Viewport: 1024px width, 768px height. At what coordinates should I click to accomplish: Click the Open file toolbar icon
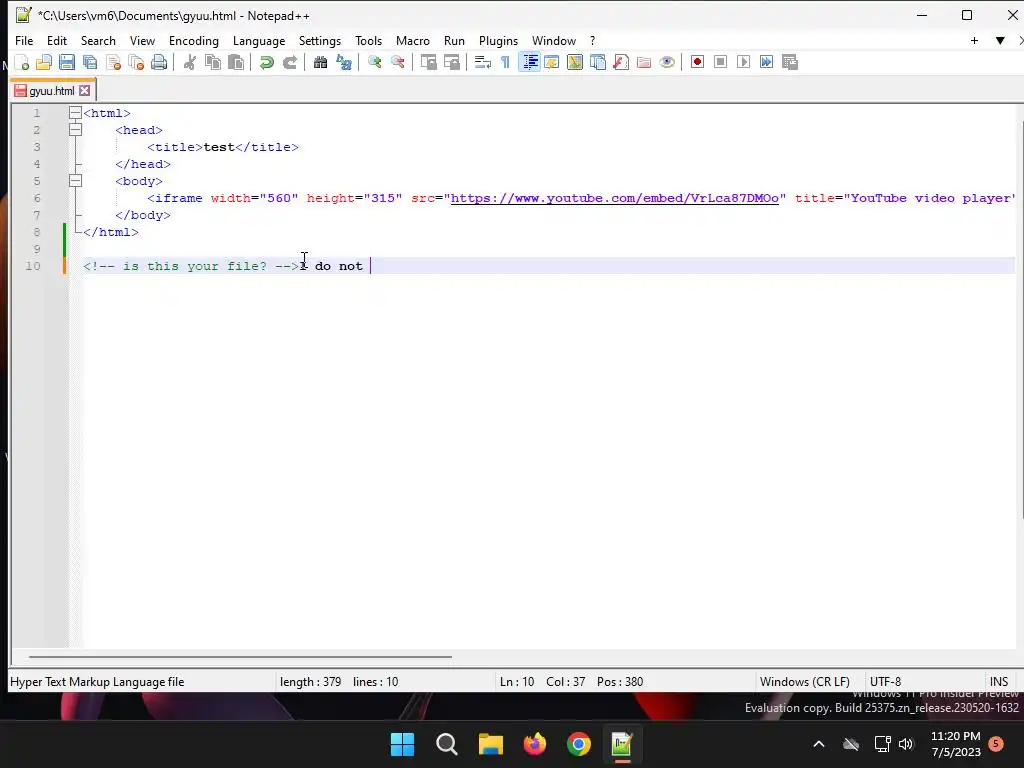point(44,62)
